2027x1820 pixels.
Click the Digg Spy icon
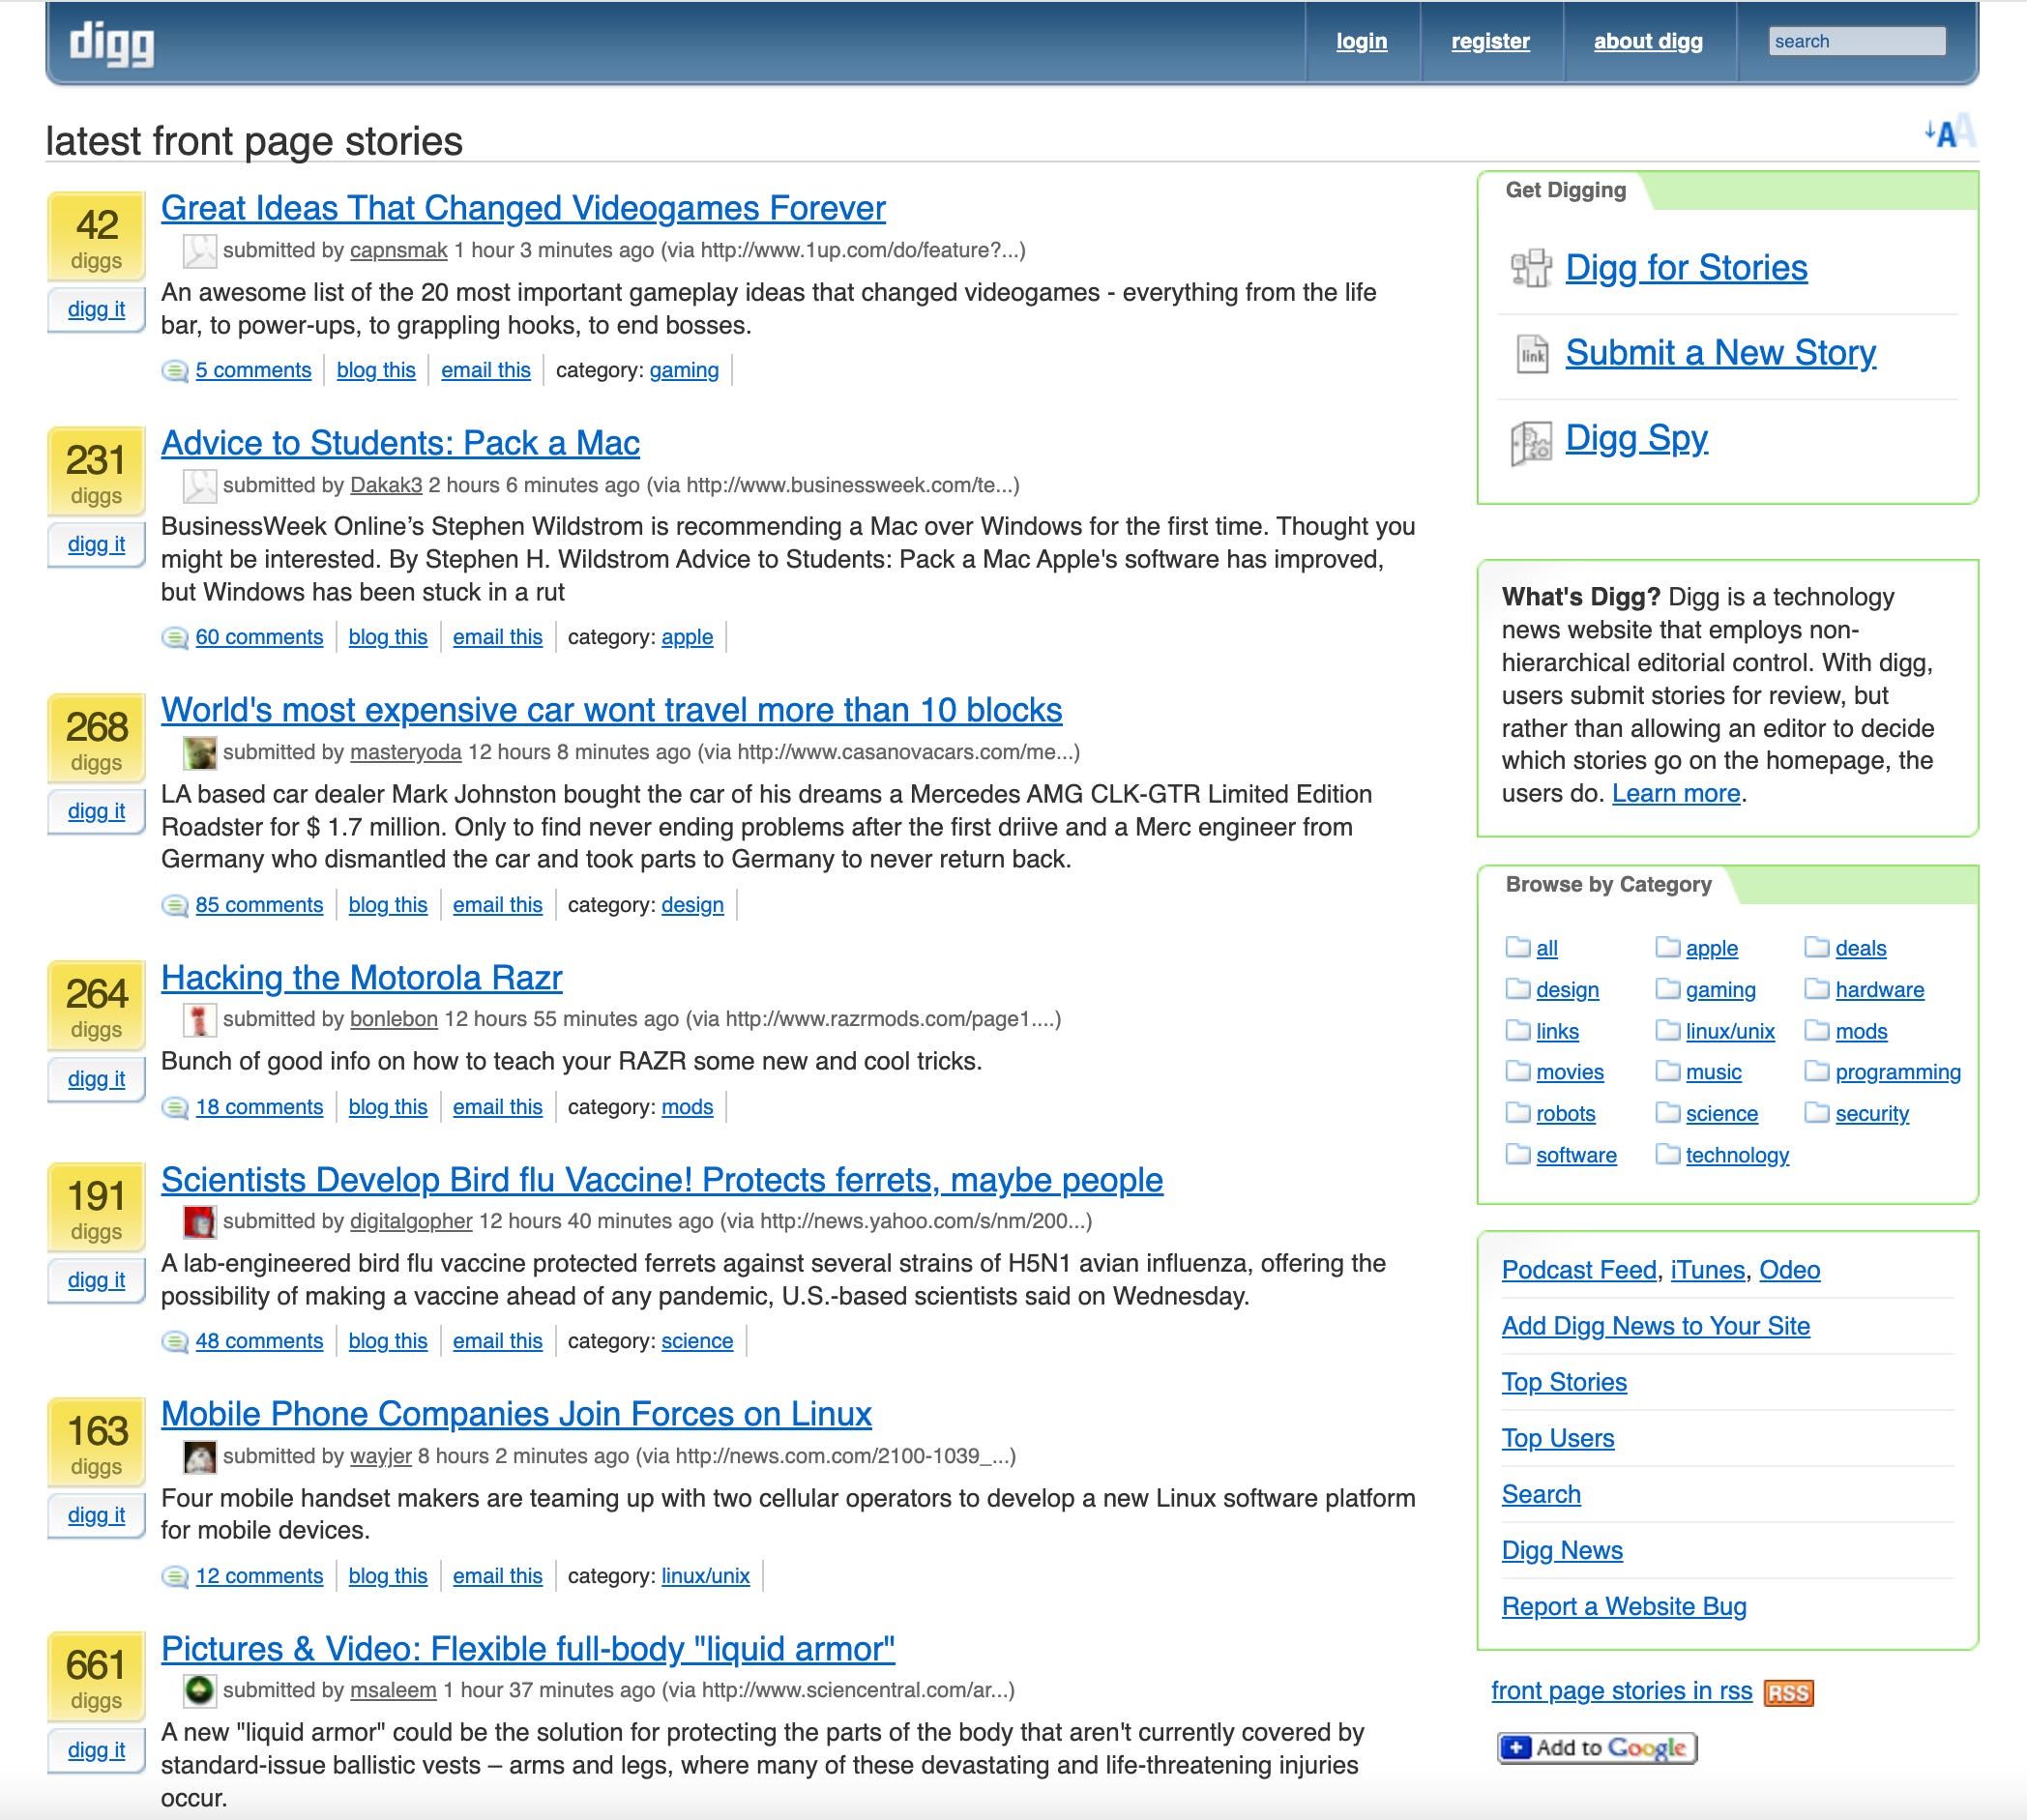[x=1528, y=439]
